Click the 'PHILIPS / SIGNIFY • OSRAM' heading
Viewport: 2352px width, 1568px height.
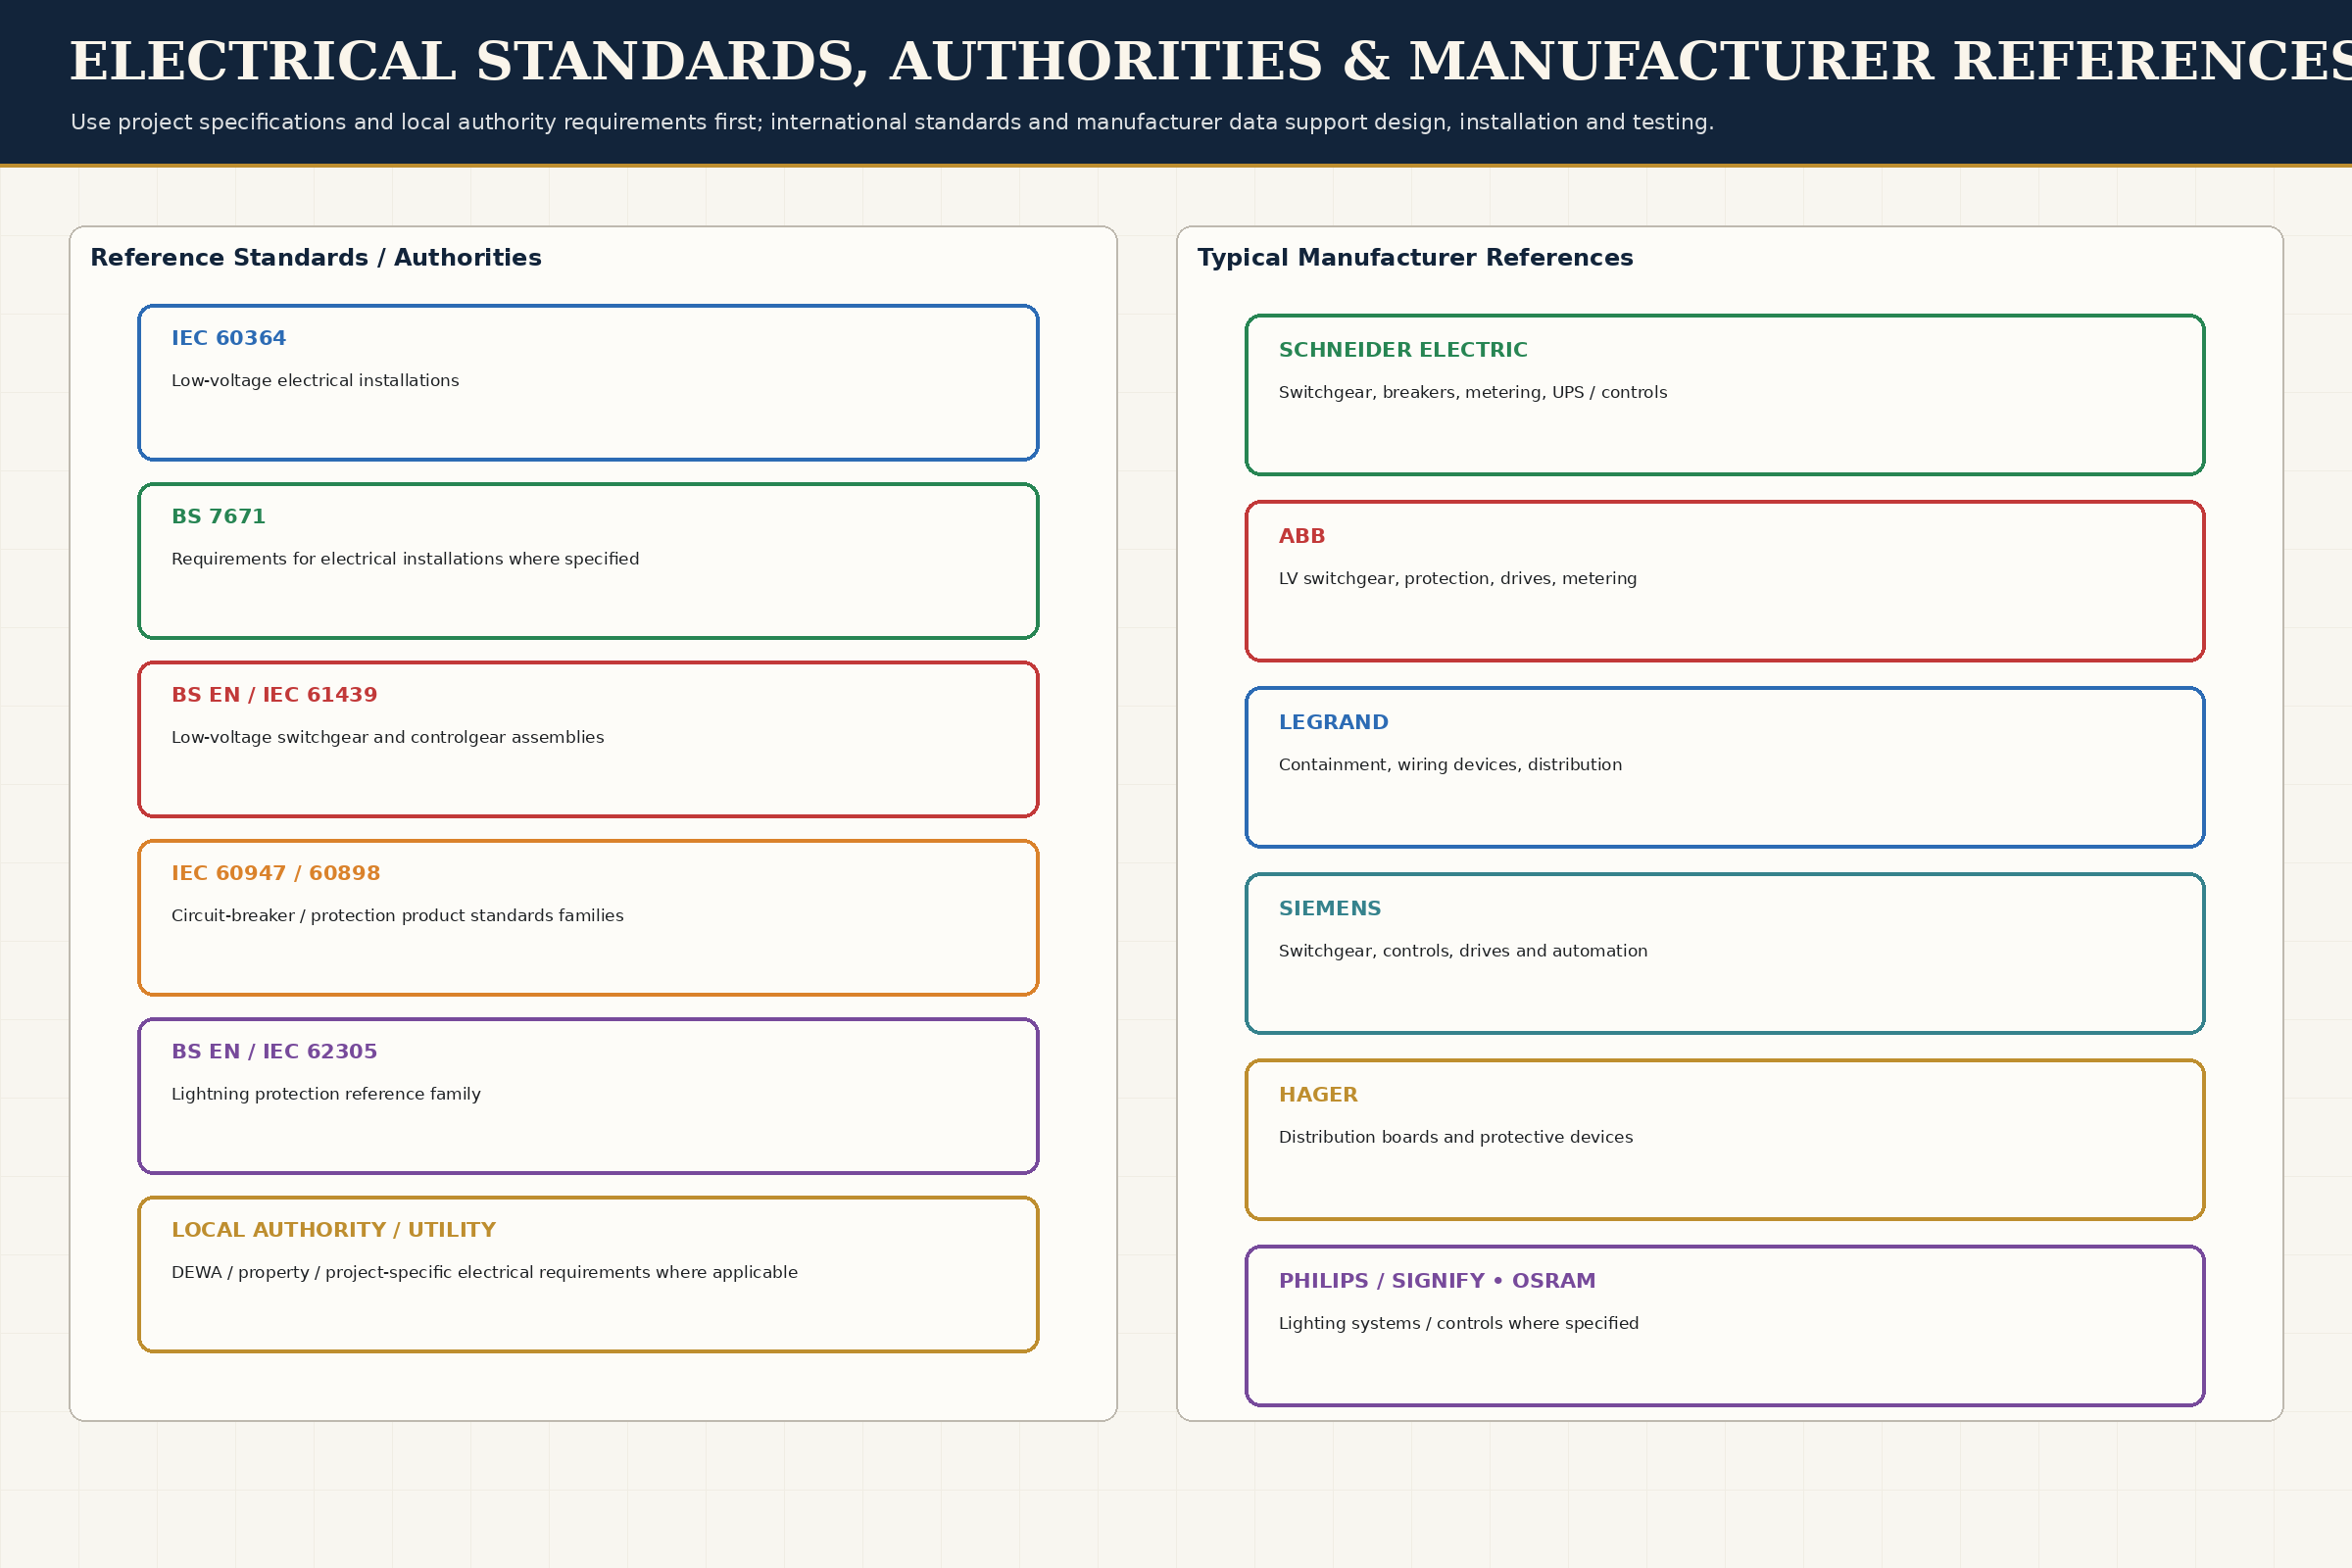(1437, 1281)
